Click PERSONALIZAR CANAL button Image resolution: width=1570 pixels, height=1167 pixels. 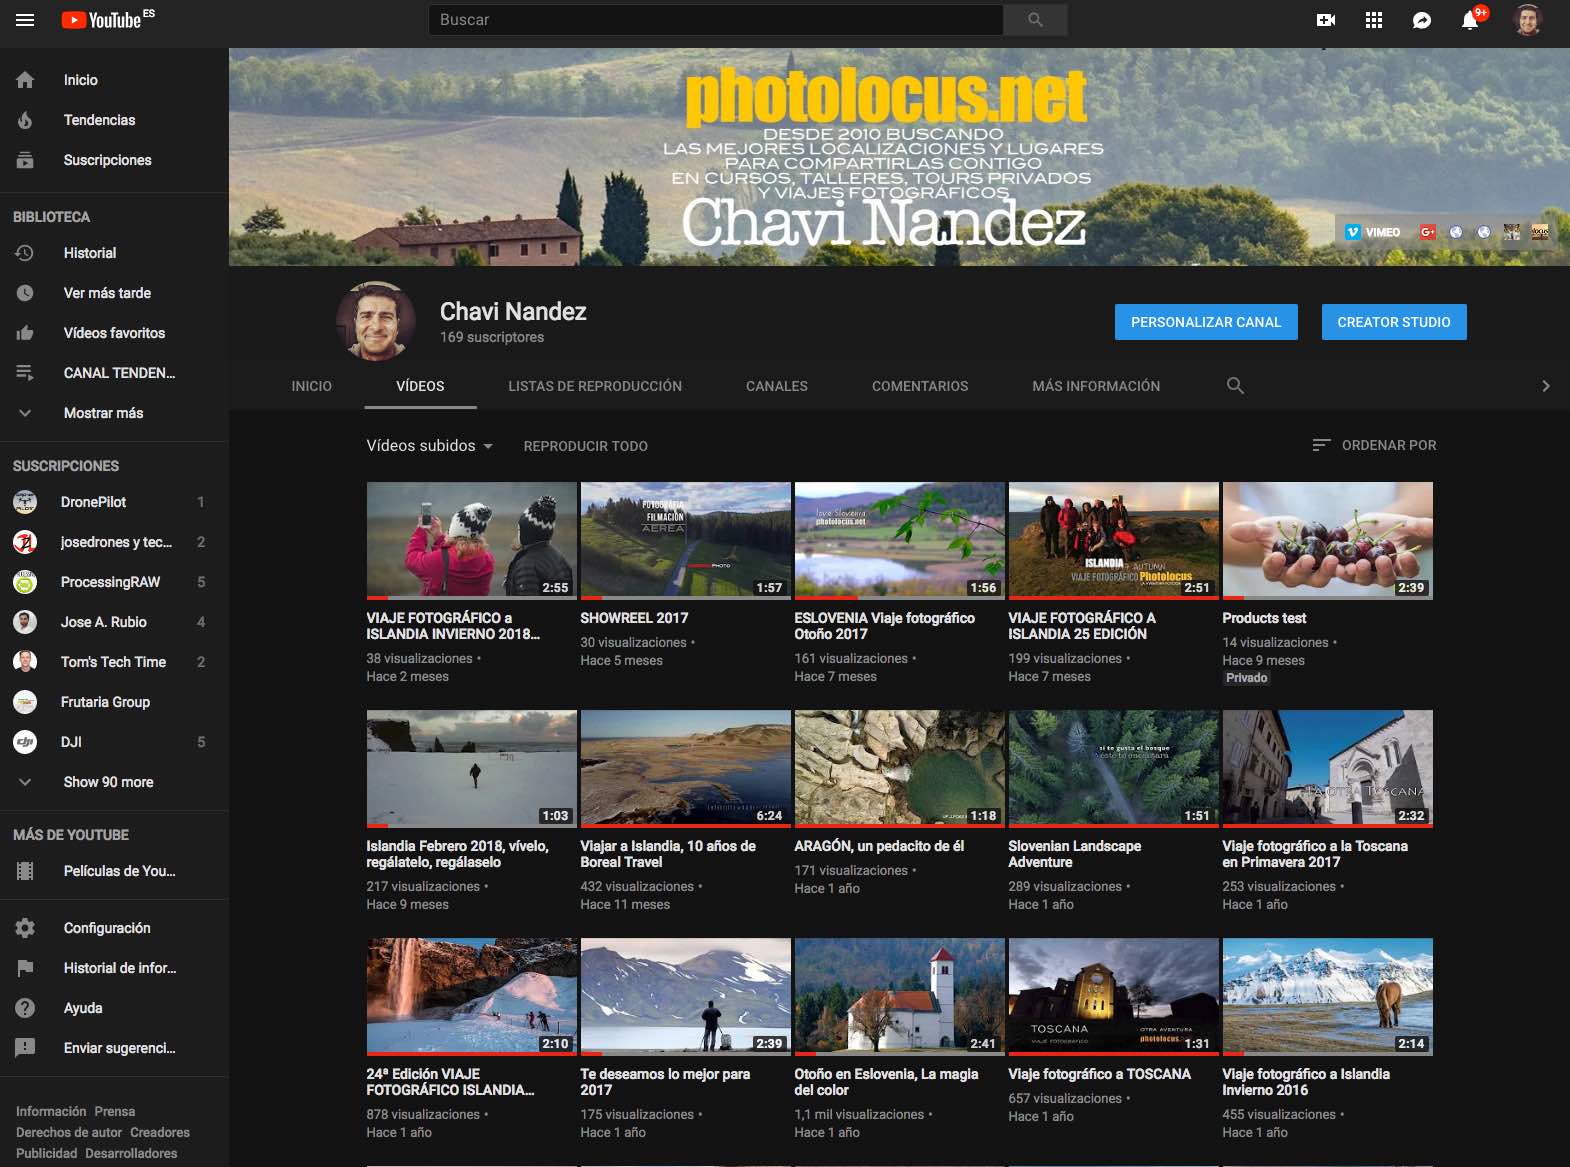point(1206,322)
